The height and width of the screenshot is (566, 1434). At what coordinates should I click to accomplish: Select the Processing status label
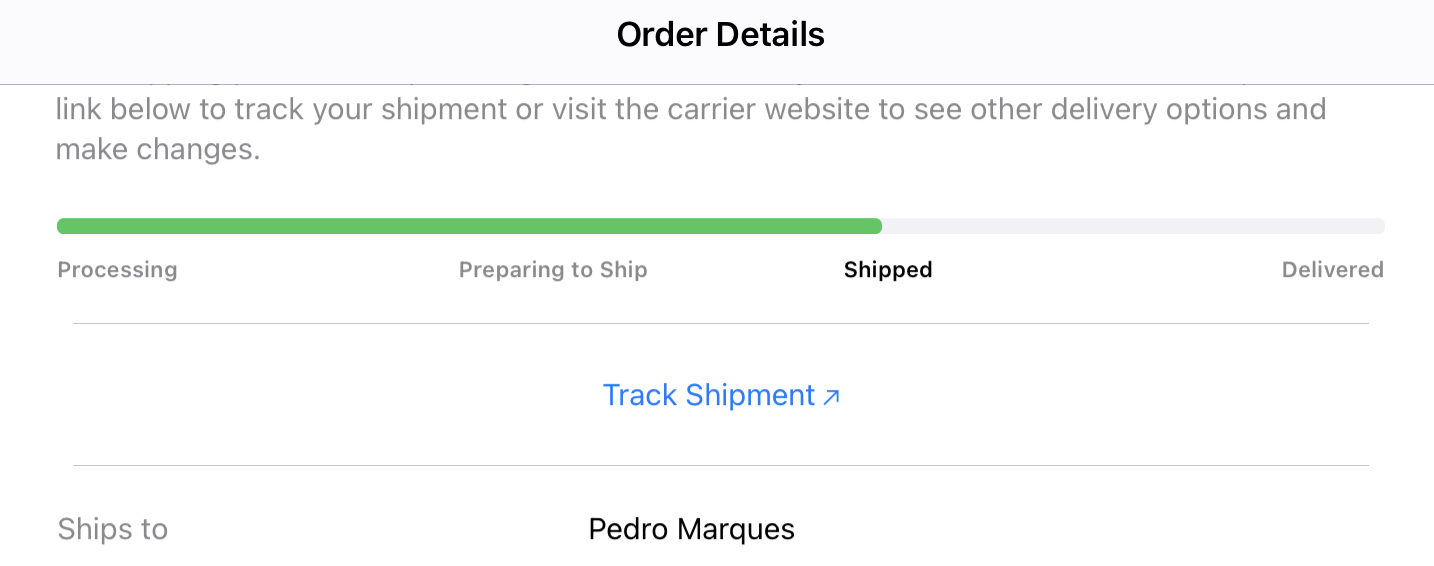coord(117,270)
